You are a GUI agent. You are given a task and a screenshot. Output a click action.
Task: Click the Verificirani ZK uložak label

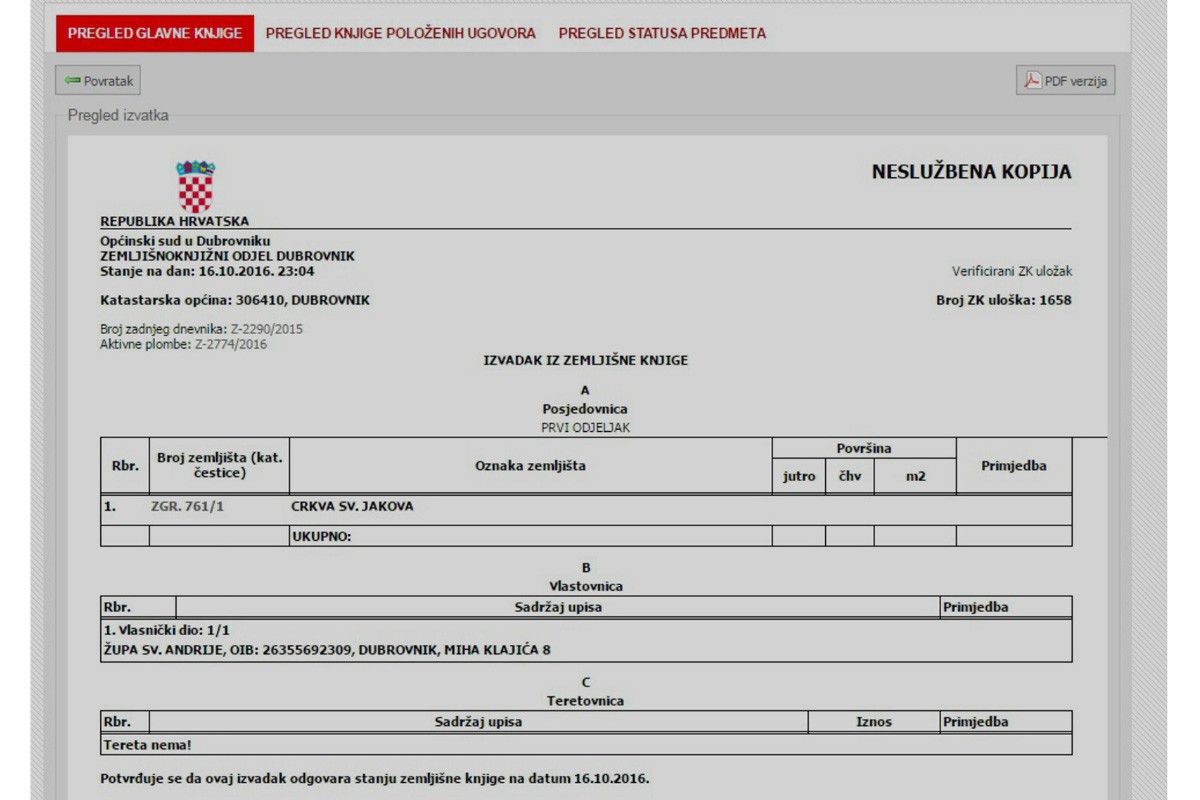click(x=1012, y=271)
